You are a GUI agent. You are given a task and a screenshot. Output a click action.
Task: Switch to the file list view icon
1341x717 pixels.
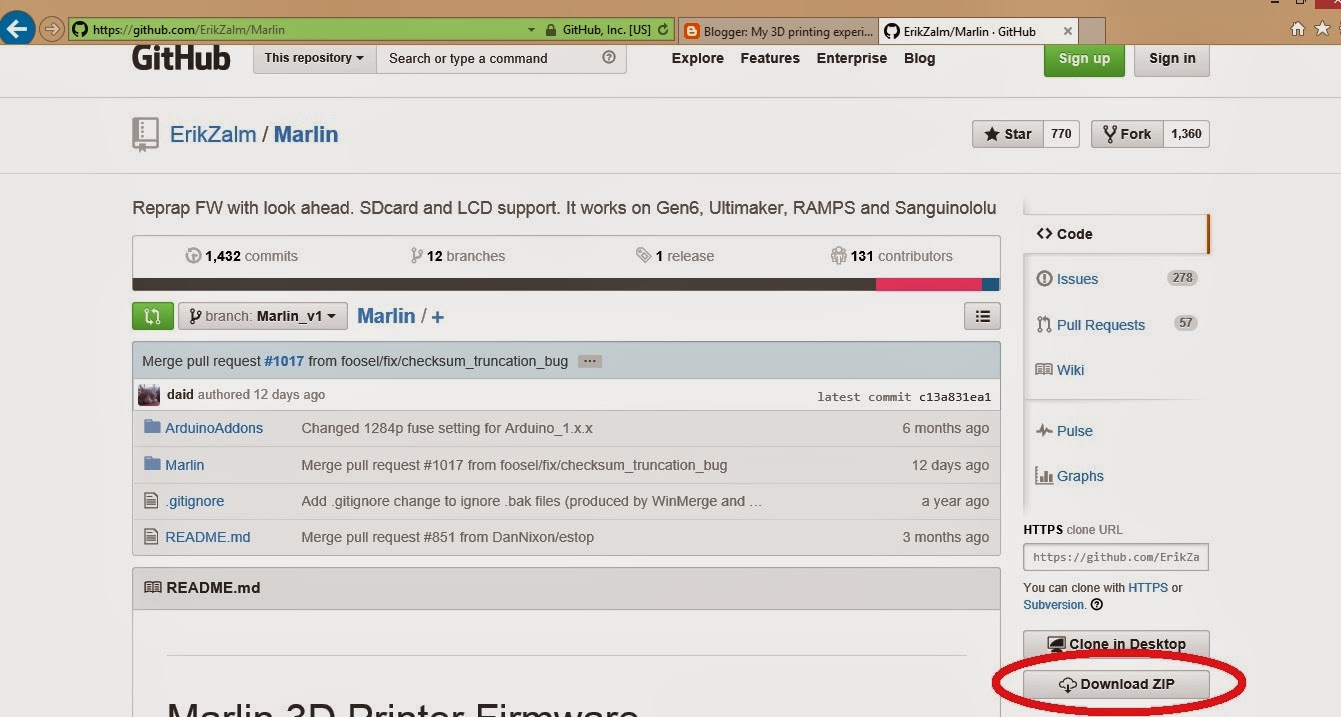point(981,315)
